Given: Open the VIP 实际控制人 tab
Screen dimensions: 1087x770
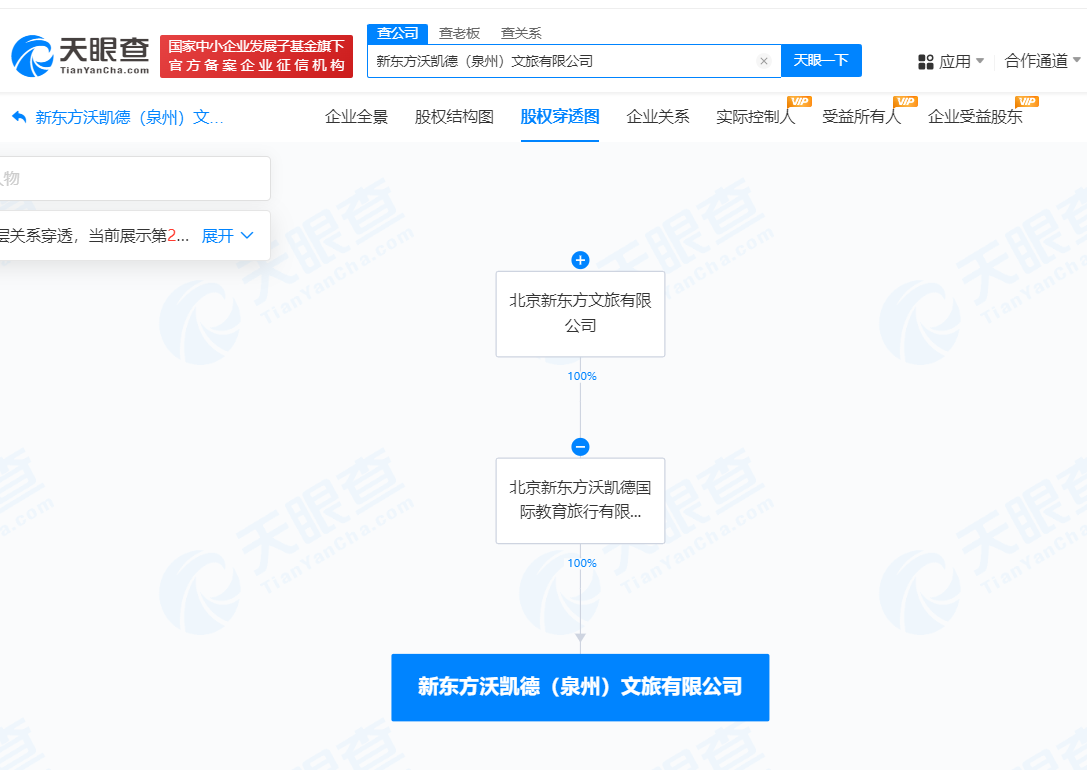Looking at the screenshot, I should coord(755,116).
